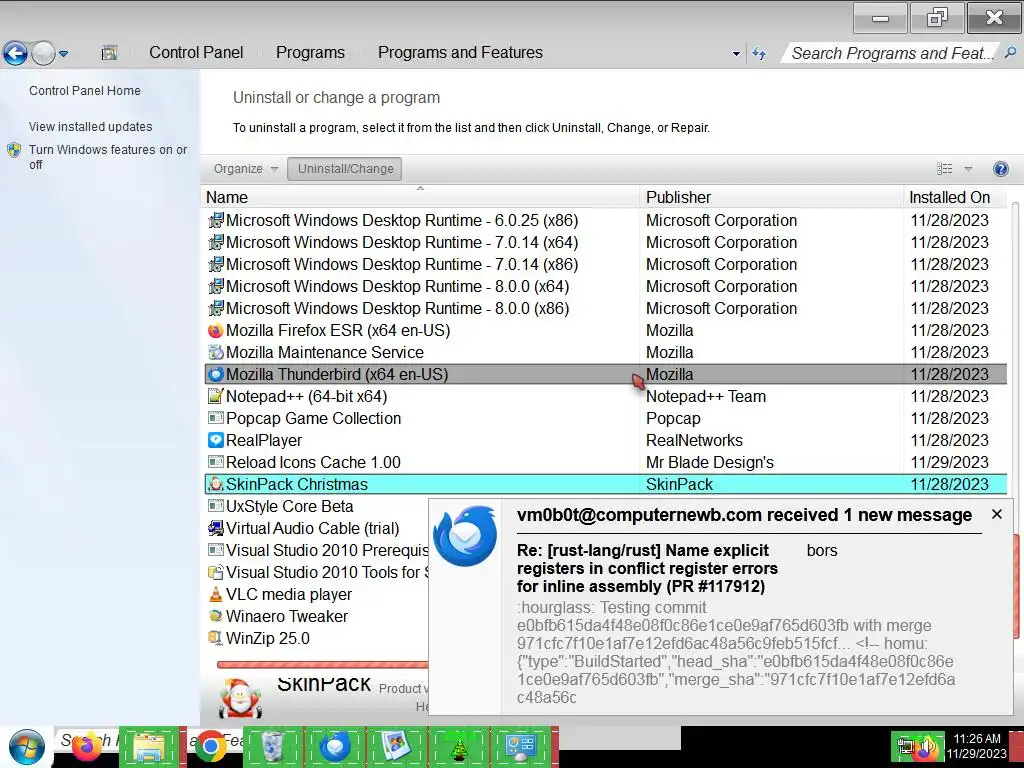Go to Programs breadcrumb

310,52
